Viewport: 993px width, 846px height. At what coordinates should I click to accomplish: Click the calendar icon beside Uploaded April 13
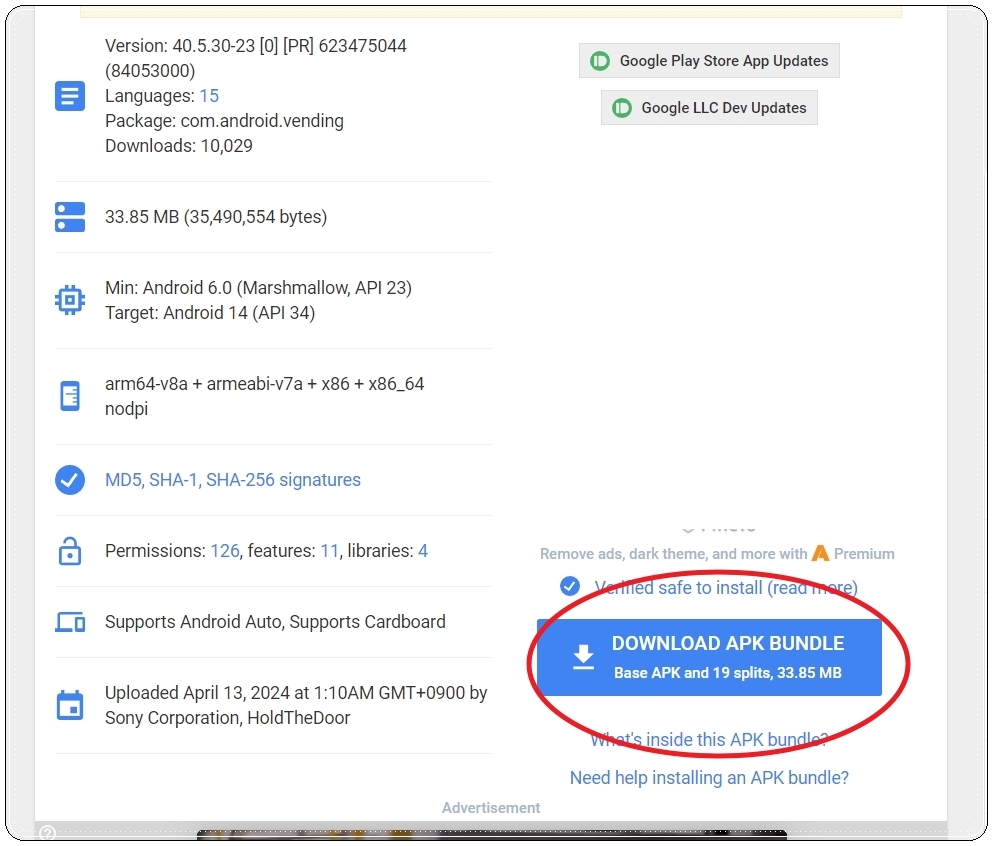click(70, 705)
